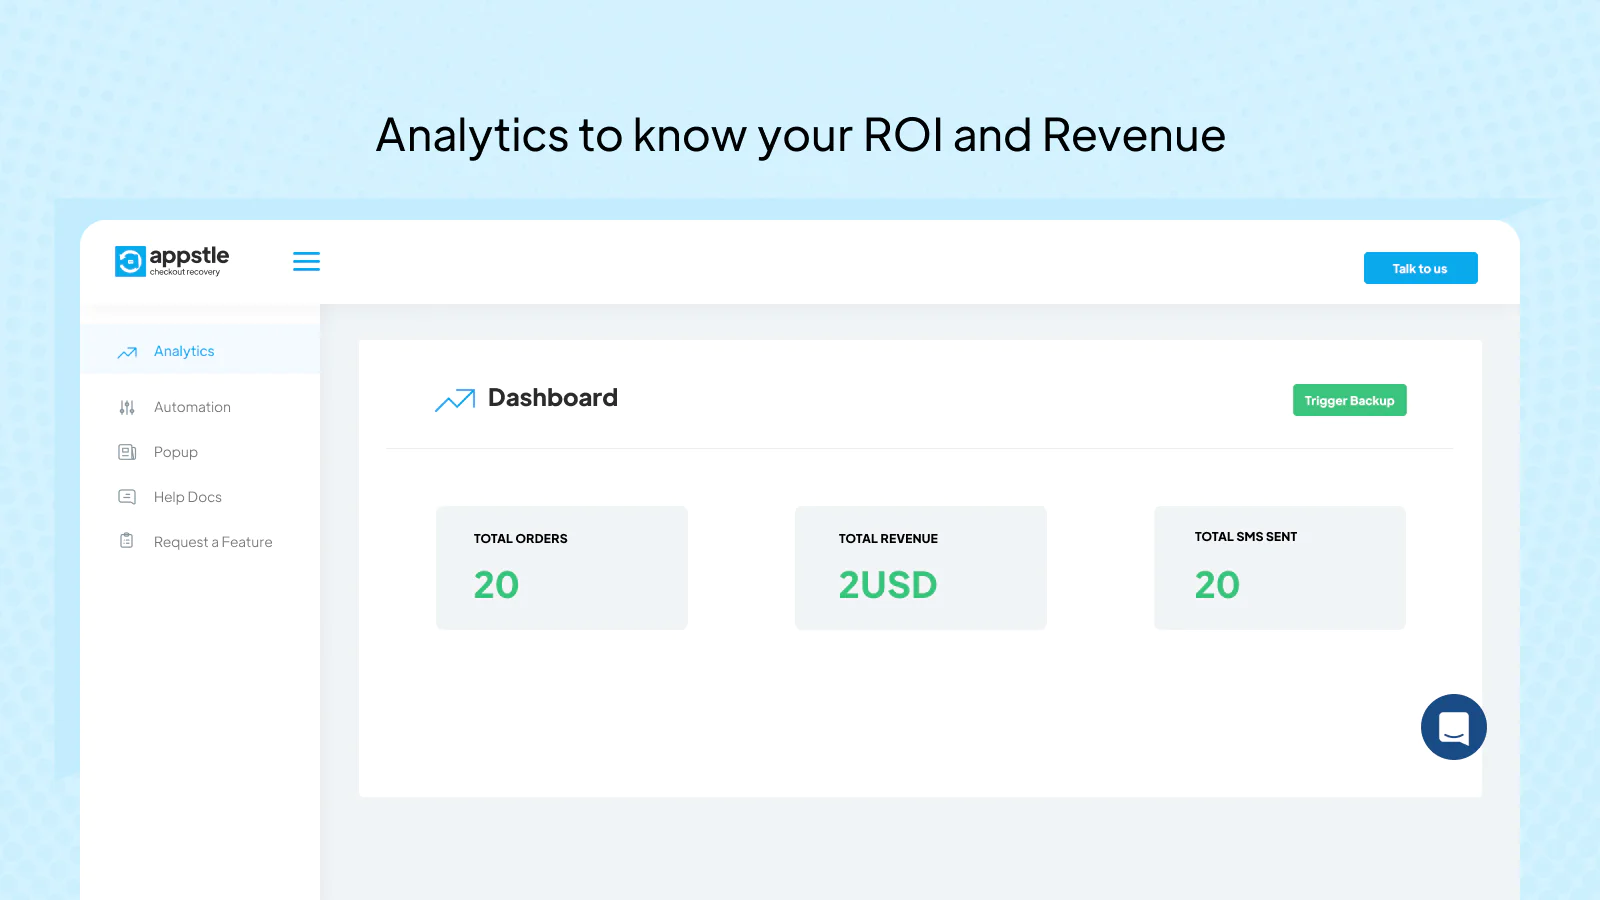Click the Popup sidebar icon
1600x900 pixels.
click(127, 452)
